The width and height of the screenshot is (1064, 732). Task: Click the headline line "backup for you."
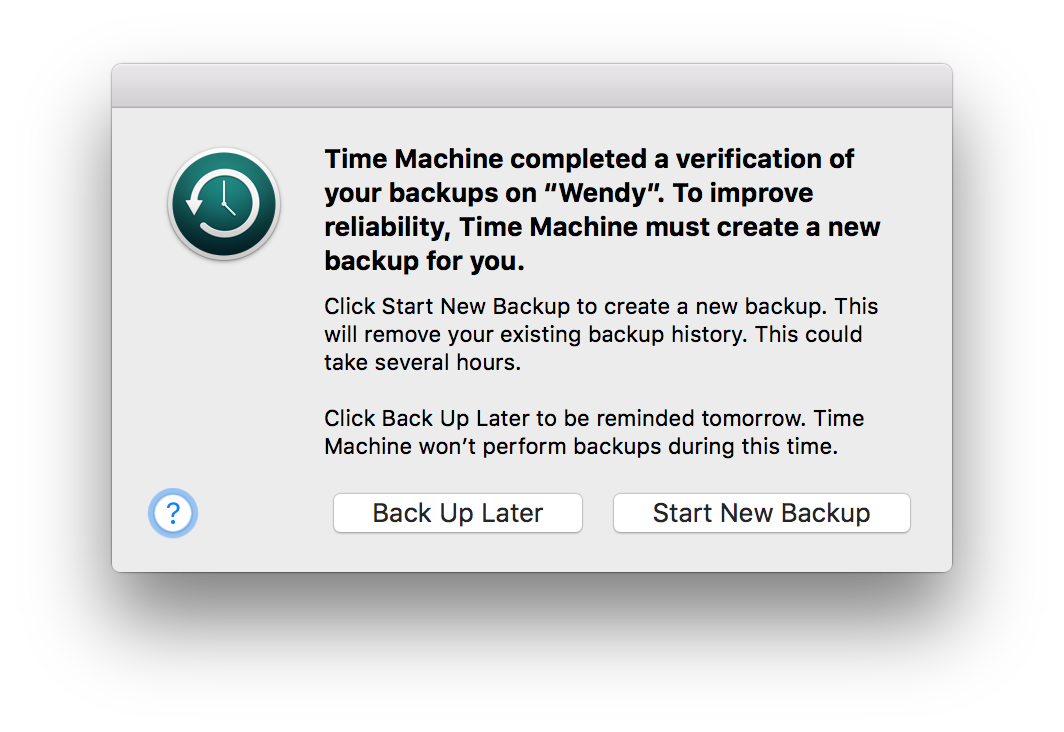[x=424, y=261]
